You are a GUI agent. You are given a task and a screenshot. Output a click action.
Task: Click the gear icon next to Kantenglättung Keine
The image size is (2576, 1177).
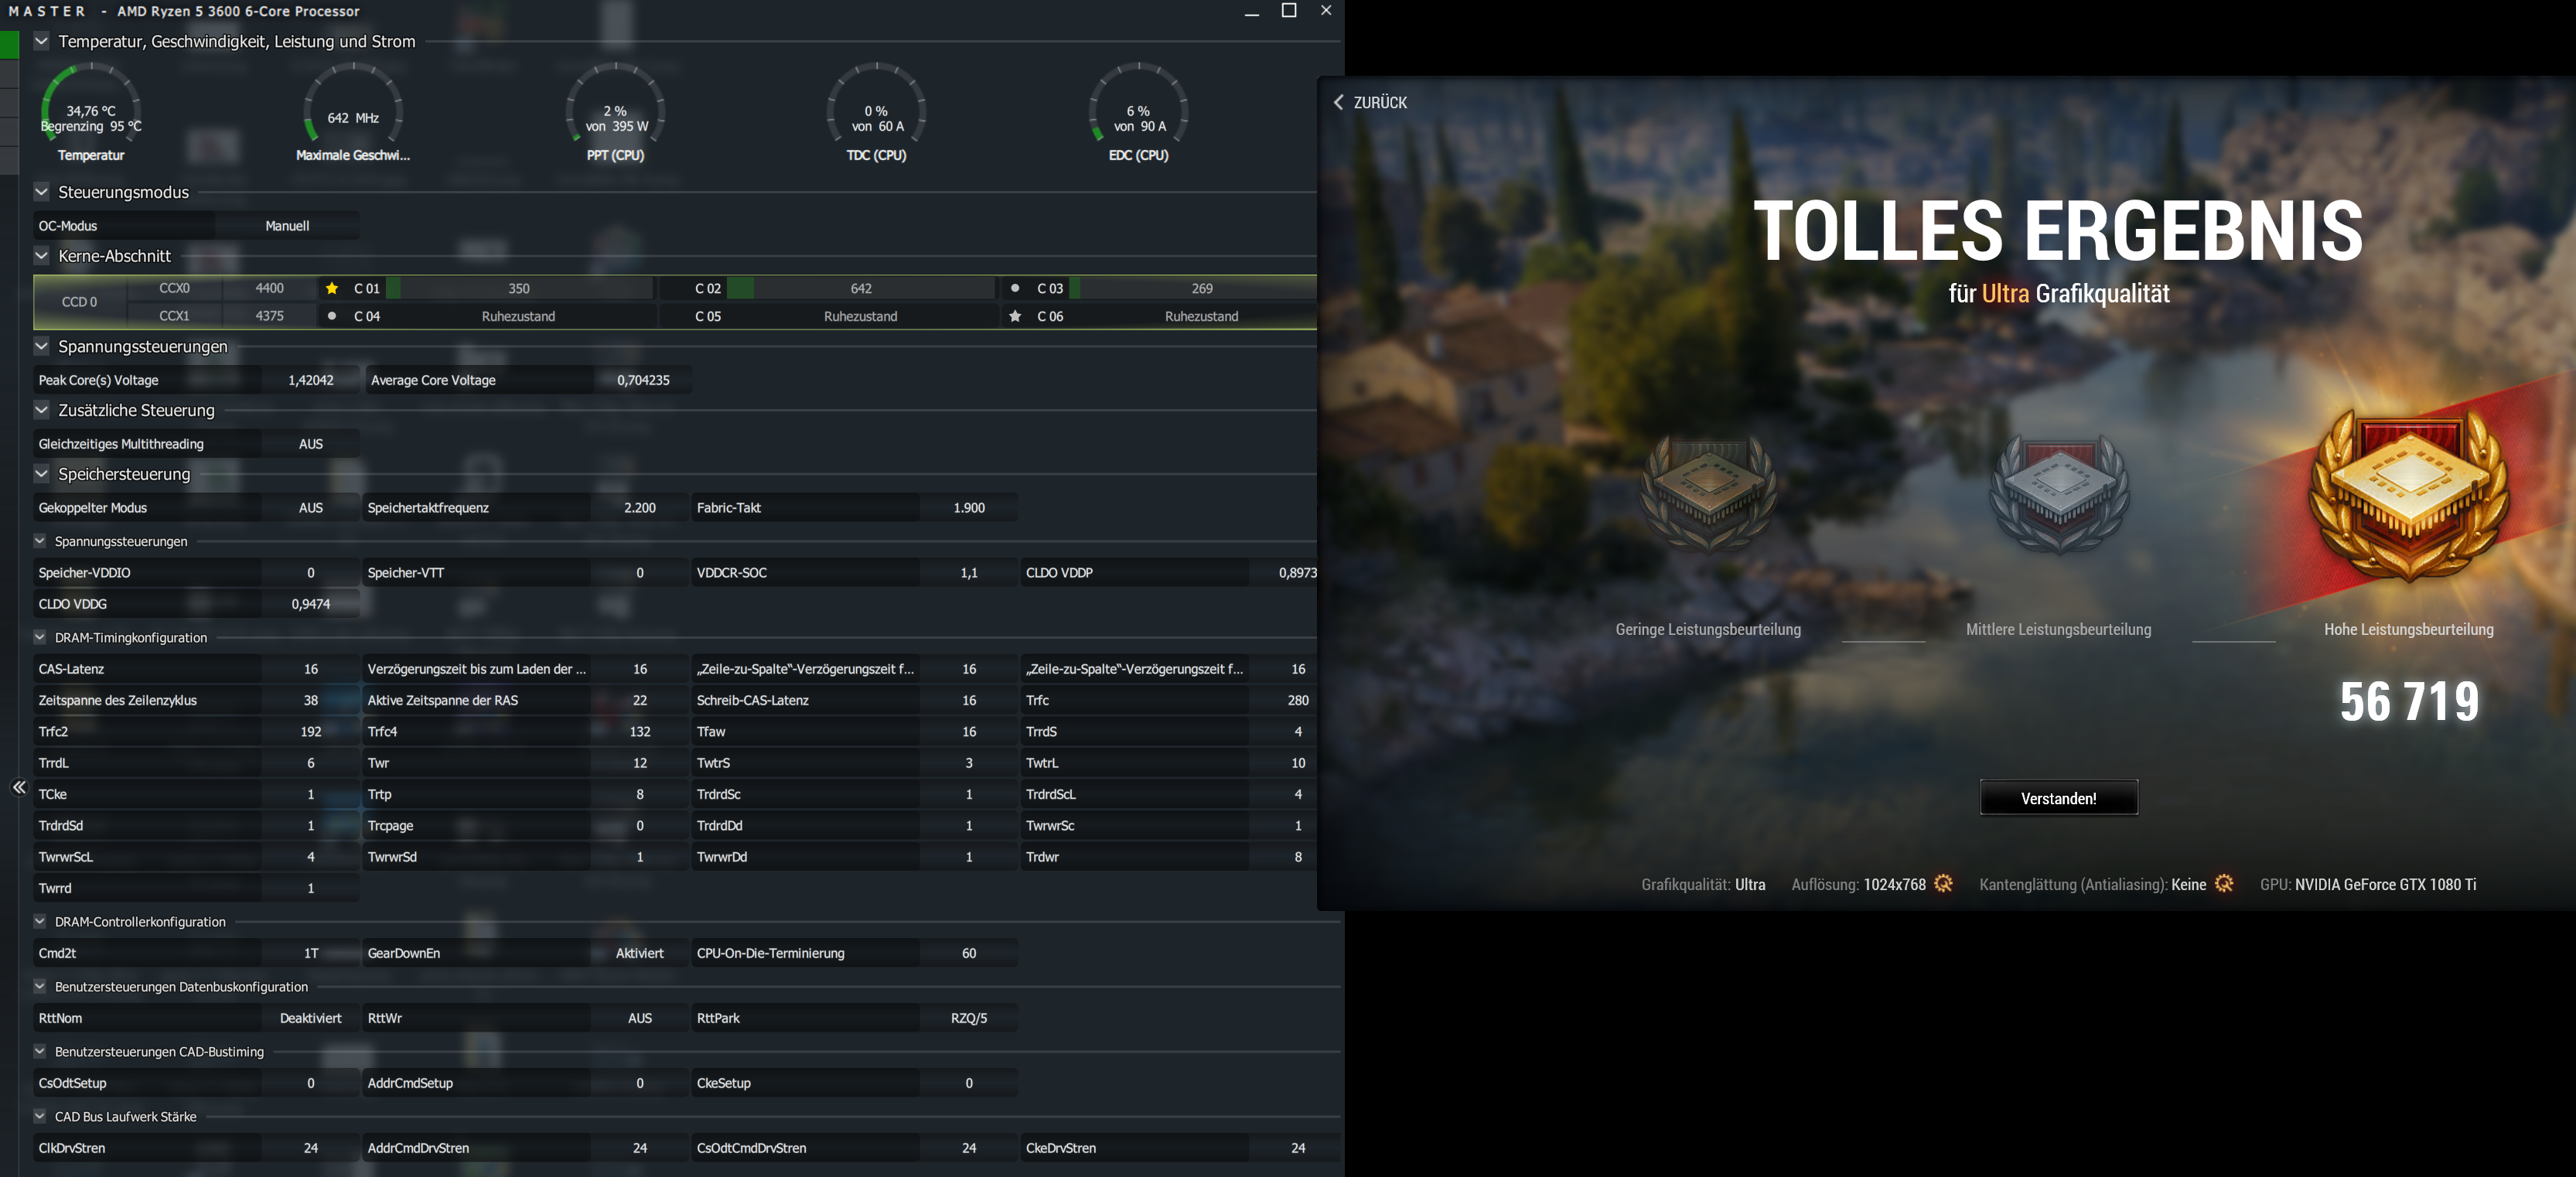[x=2224, y=884]
